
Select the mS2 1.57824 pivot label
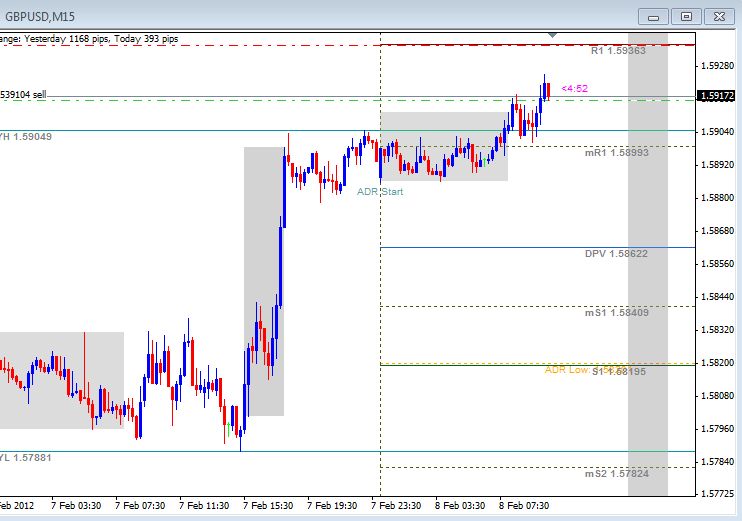click(x=617, y=474)
